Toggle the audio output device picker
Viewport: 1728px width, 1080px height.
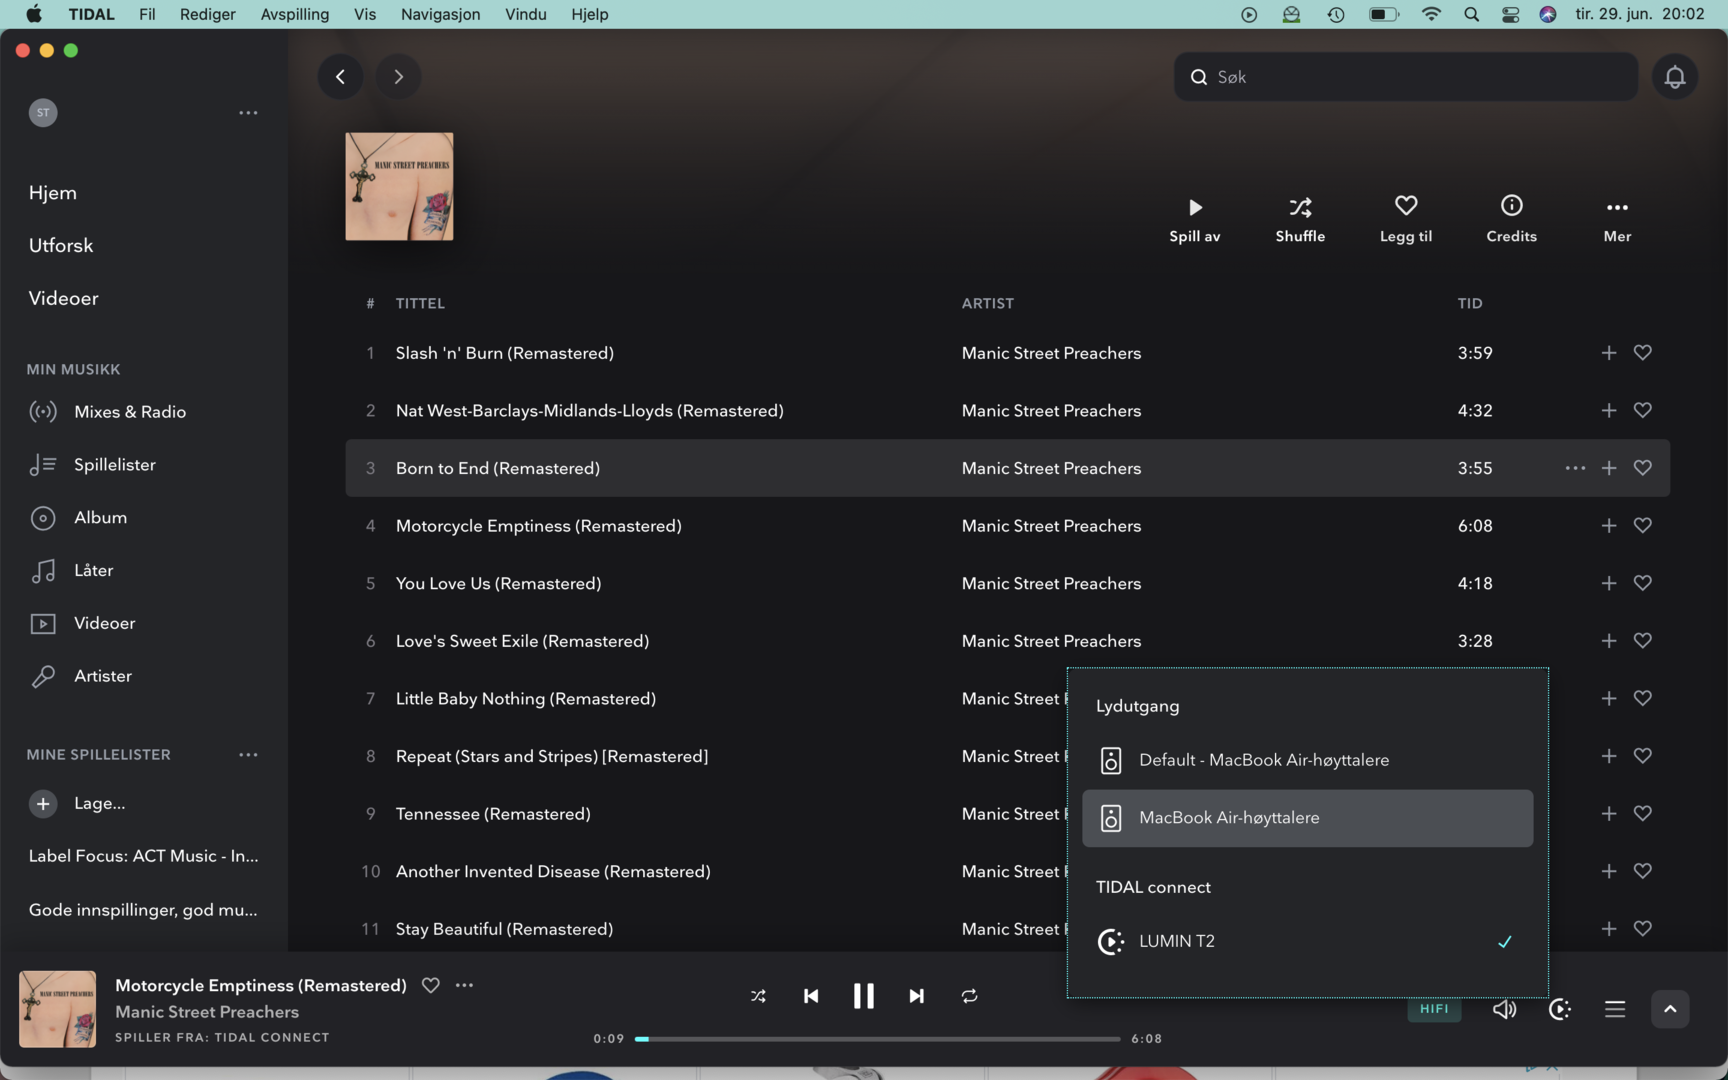click(x=1559, y=1009)
